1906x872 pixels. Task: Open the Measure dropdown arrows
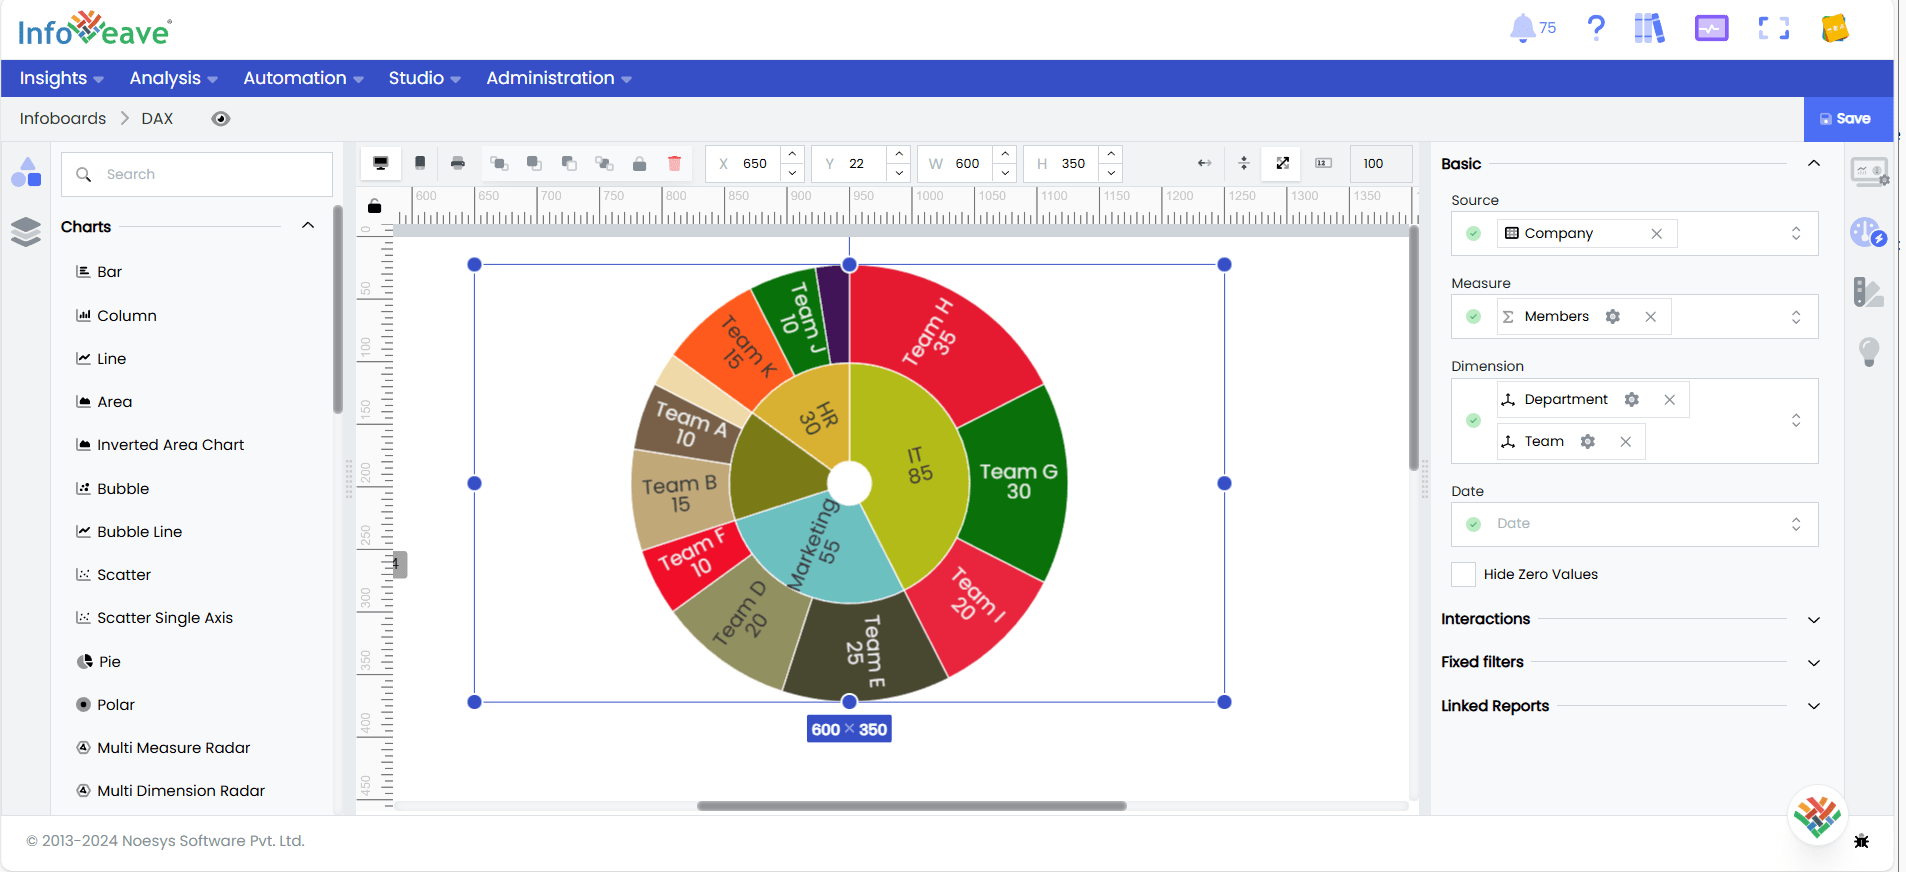click(x=1796, y=316)
